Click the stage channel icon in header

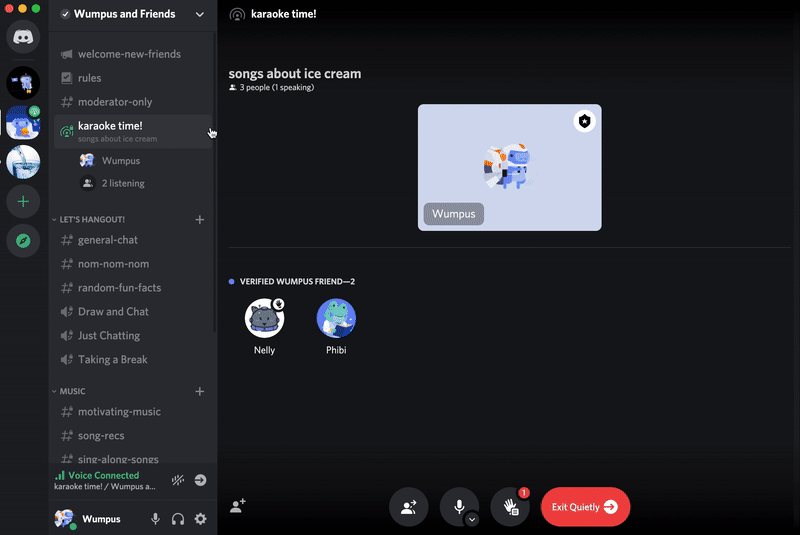point(237,14)
